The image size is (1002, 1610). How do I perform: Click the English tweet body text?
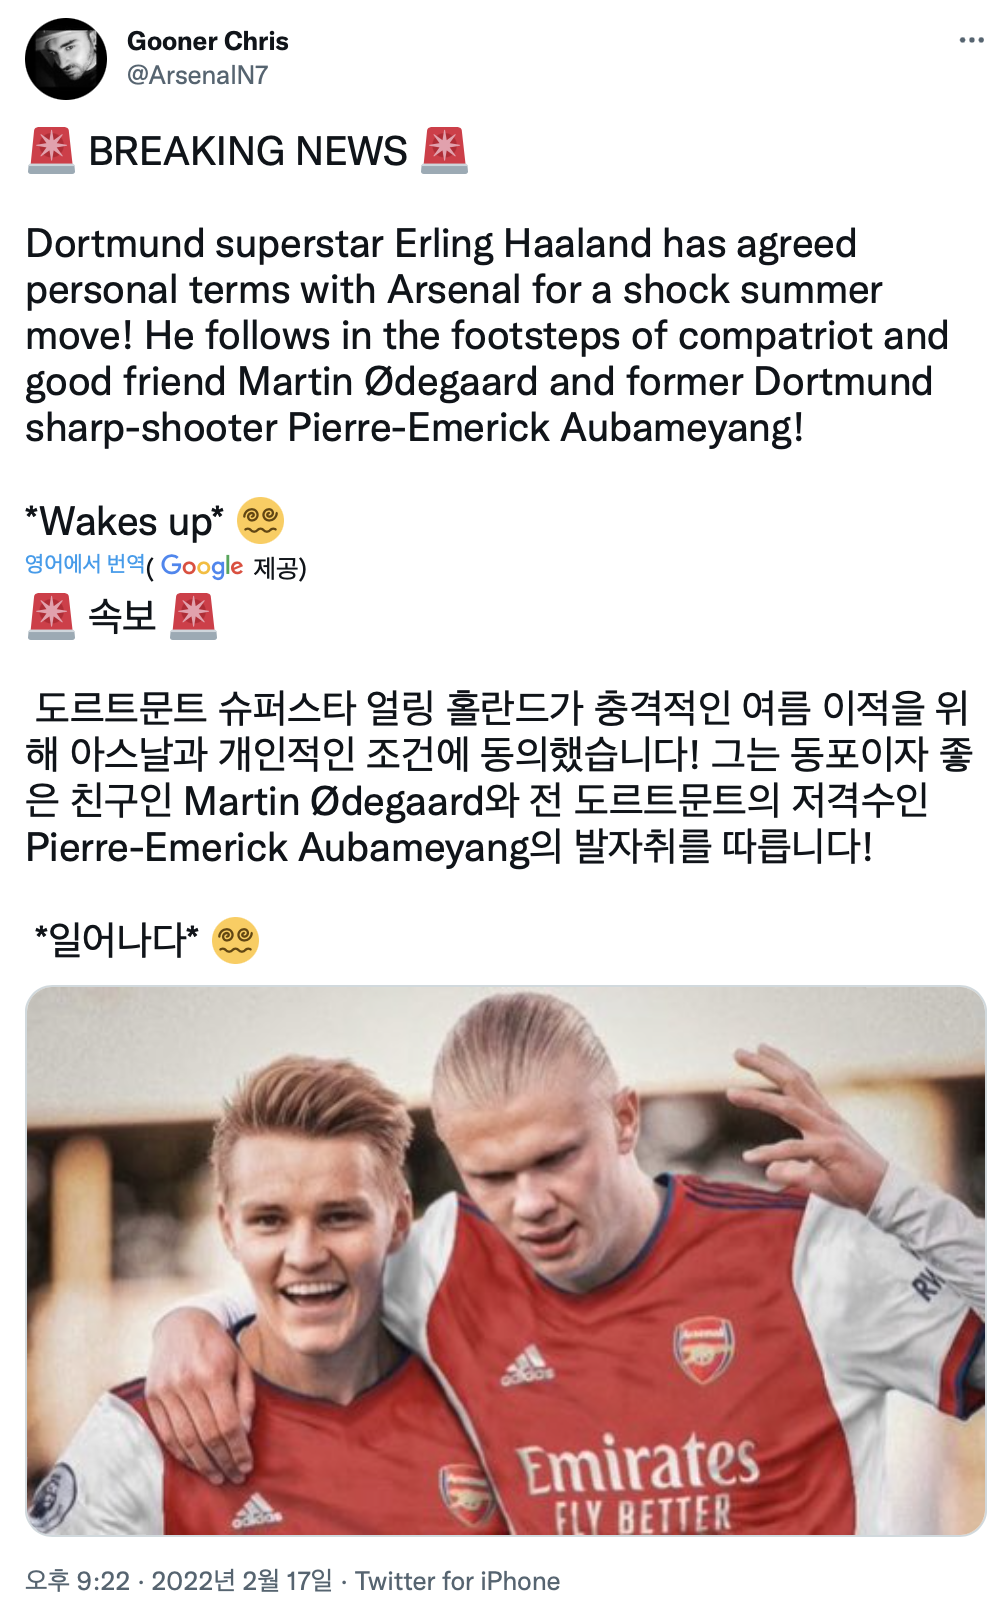pos(487,336)
